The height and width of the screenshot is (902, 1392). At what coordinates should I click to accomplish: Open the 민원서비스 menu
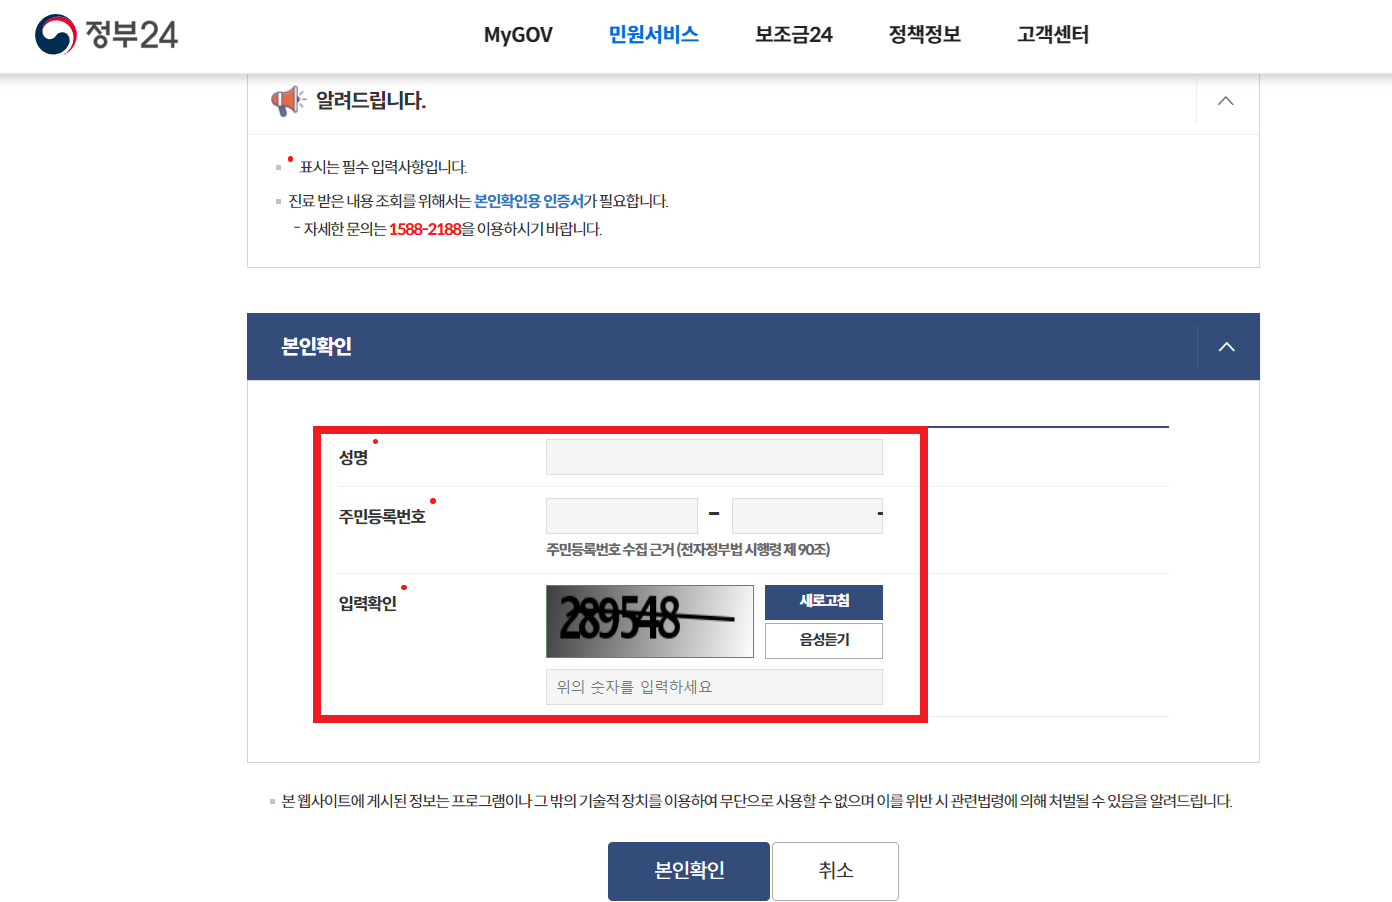pyautogui.click(x=654, y=35)
